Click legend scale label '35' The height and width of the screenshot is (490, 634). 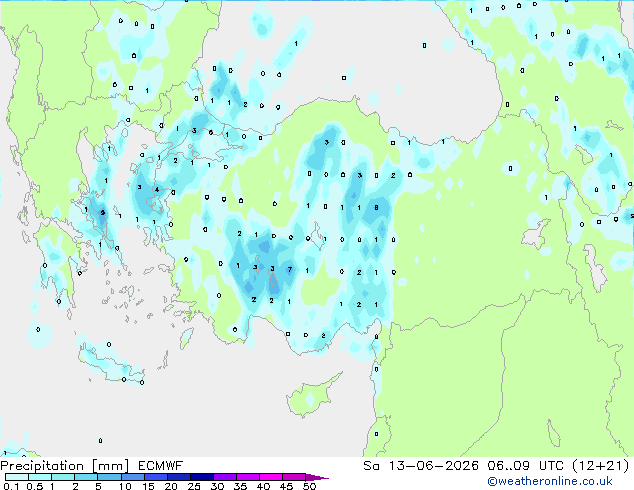240,486
